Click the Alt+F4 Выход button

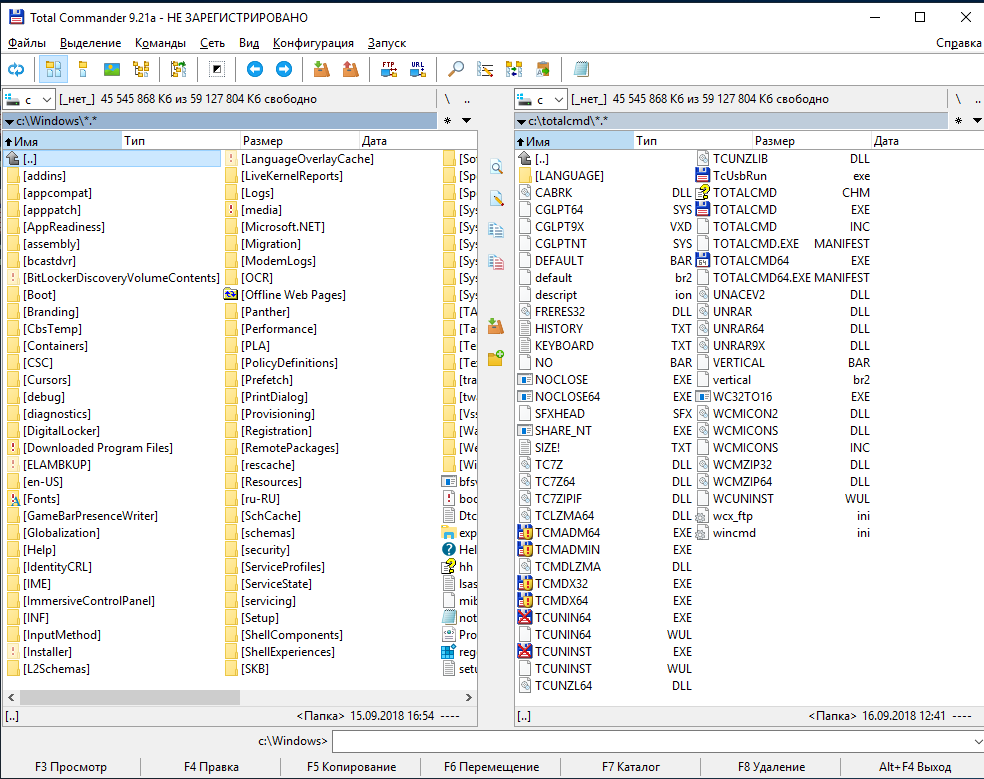914,767
